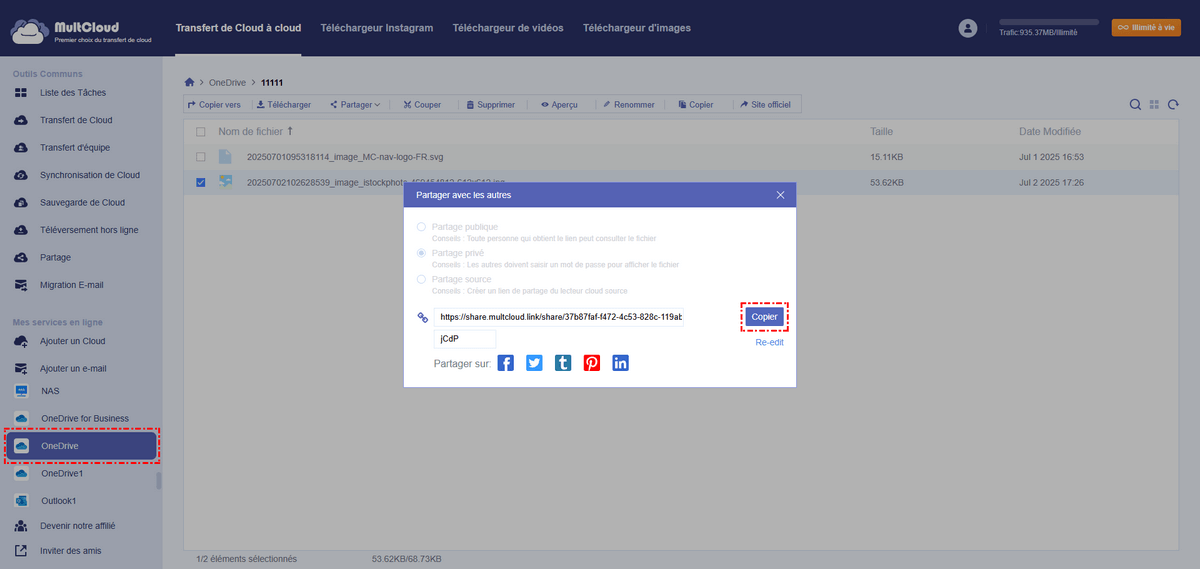
Task: Share link on Twitter icon
Action: tap(534, 363)
